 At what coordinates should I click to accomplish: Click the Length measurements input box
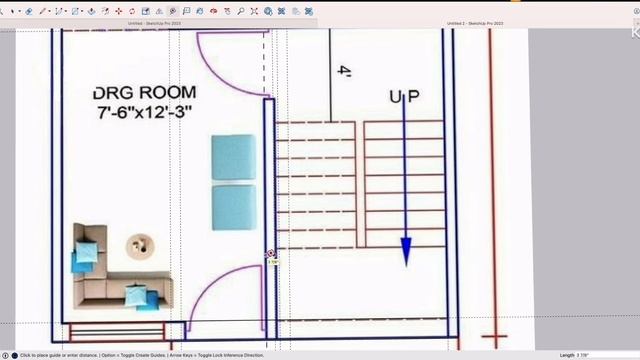point(608,356)
